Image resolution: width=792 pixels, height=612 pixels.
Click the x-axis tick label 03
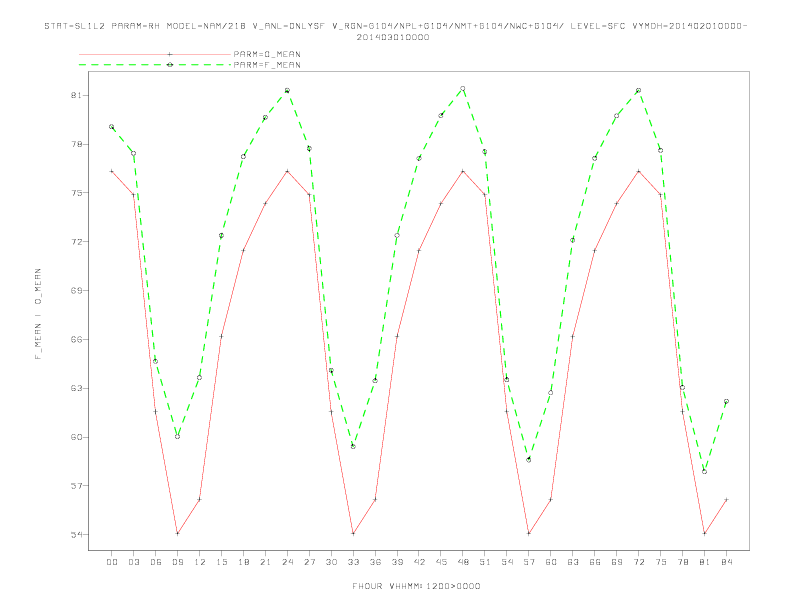[133, 562]
